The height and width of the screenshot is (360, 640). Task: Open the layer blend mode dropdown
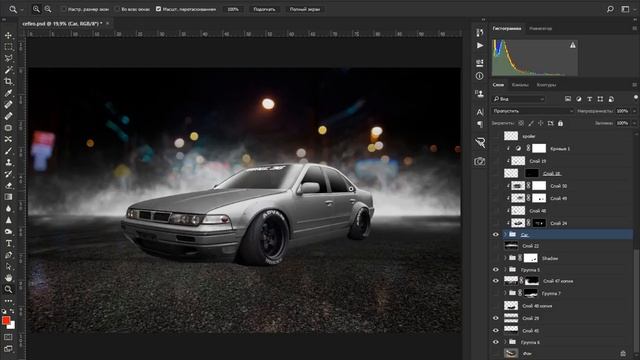(532, 111)
